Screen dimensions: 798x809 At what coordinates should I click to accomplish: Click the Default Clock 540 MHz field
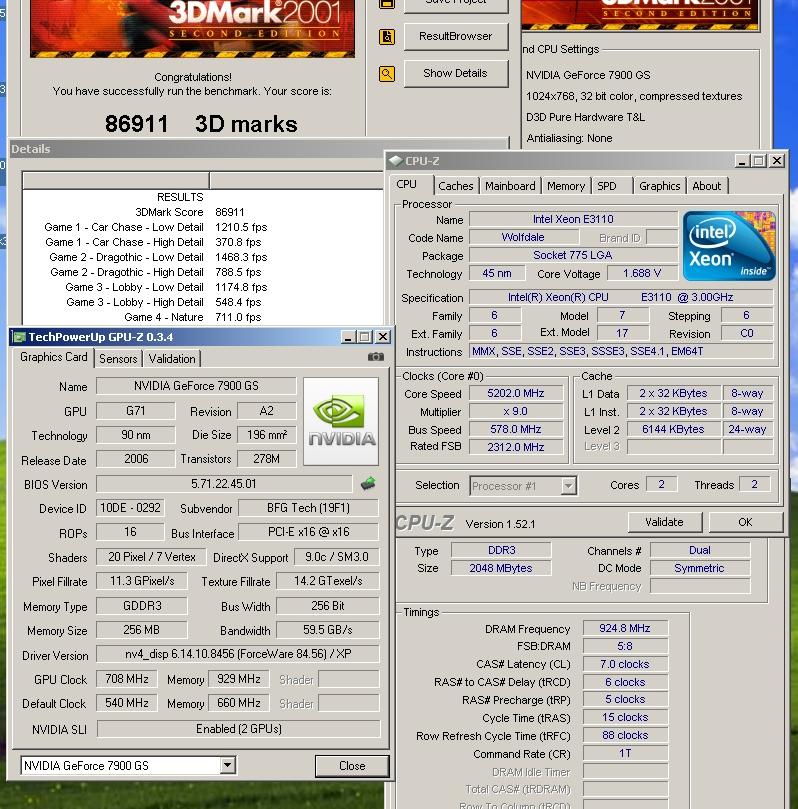tap(126, 703)
